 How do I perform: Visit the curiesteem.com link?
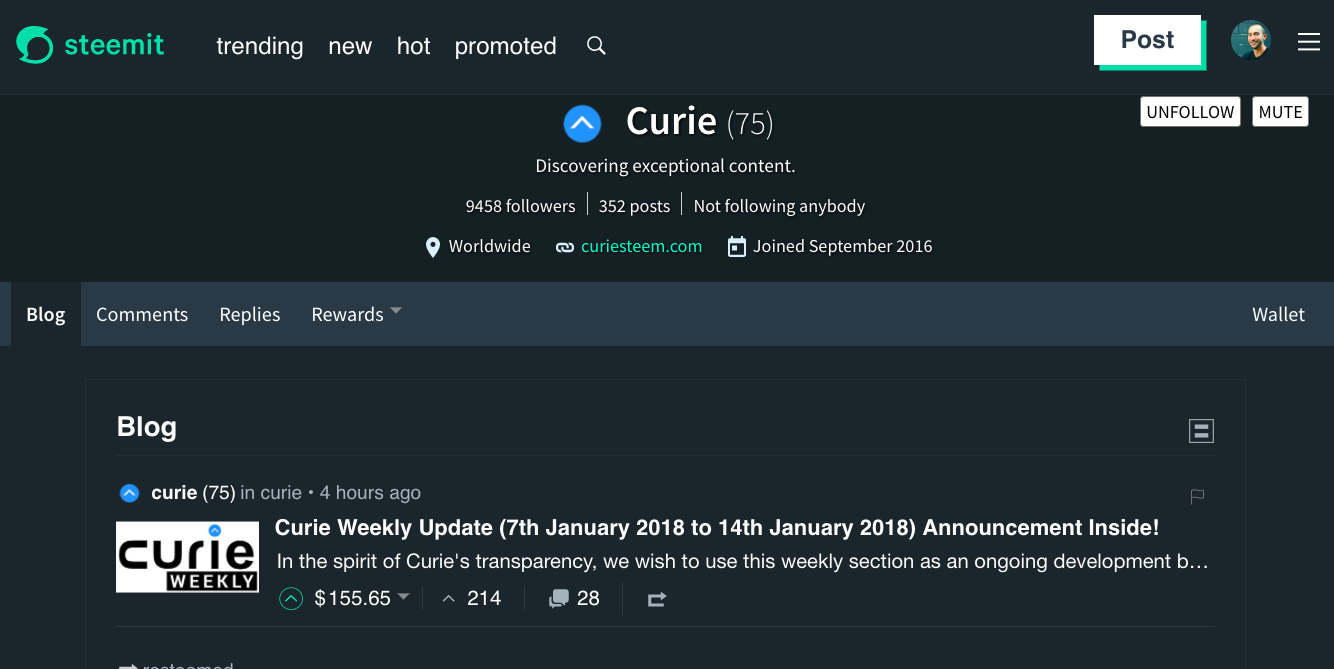pyautogui.click(x=641, y=246)
